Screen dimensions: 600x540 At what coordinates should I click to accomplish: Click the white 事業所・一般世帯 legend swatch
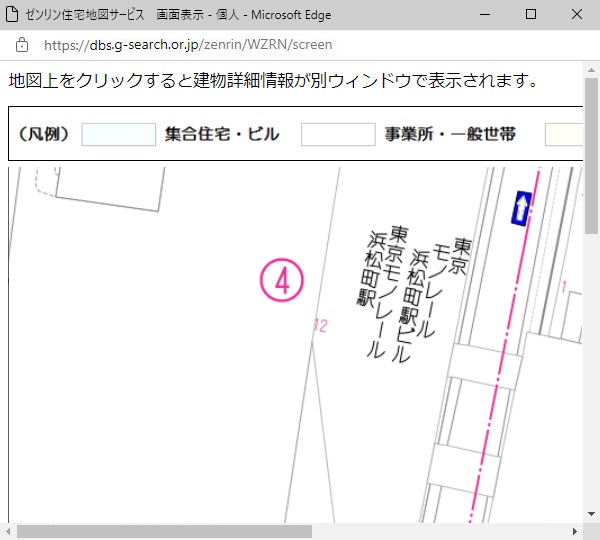point(338,134)
